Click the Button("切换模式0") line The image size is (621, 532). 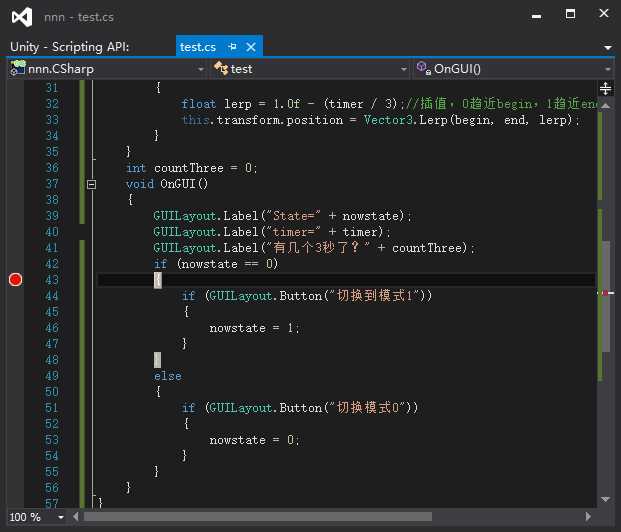click(300, 408)
